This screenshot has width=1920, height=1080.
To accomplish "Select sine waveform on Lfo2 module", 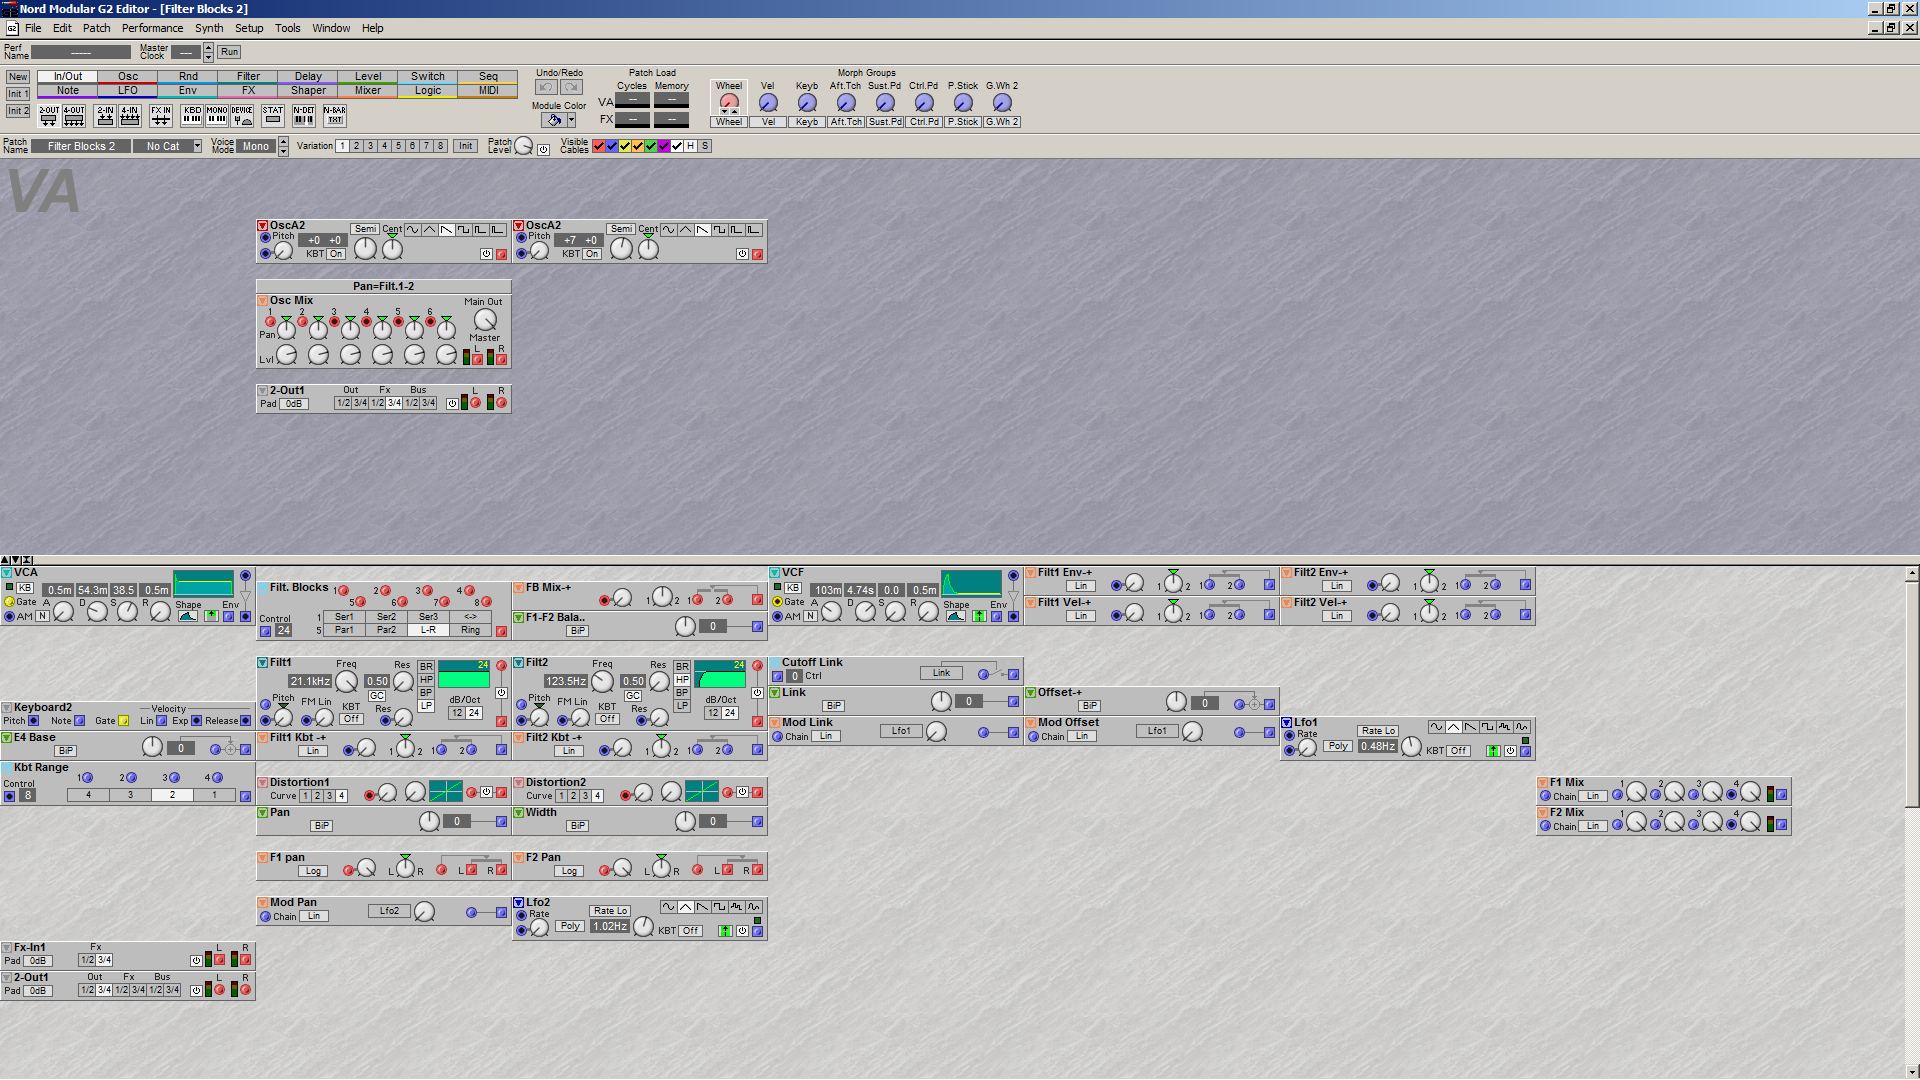I will point(668,907).
